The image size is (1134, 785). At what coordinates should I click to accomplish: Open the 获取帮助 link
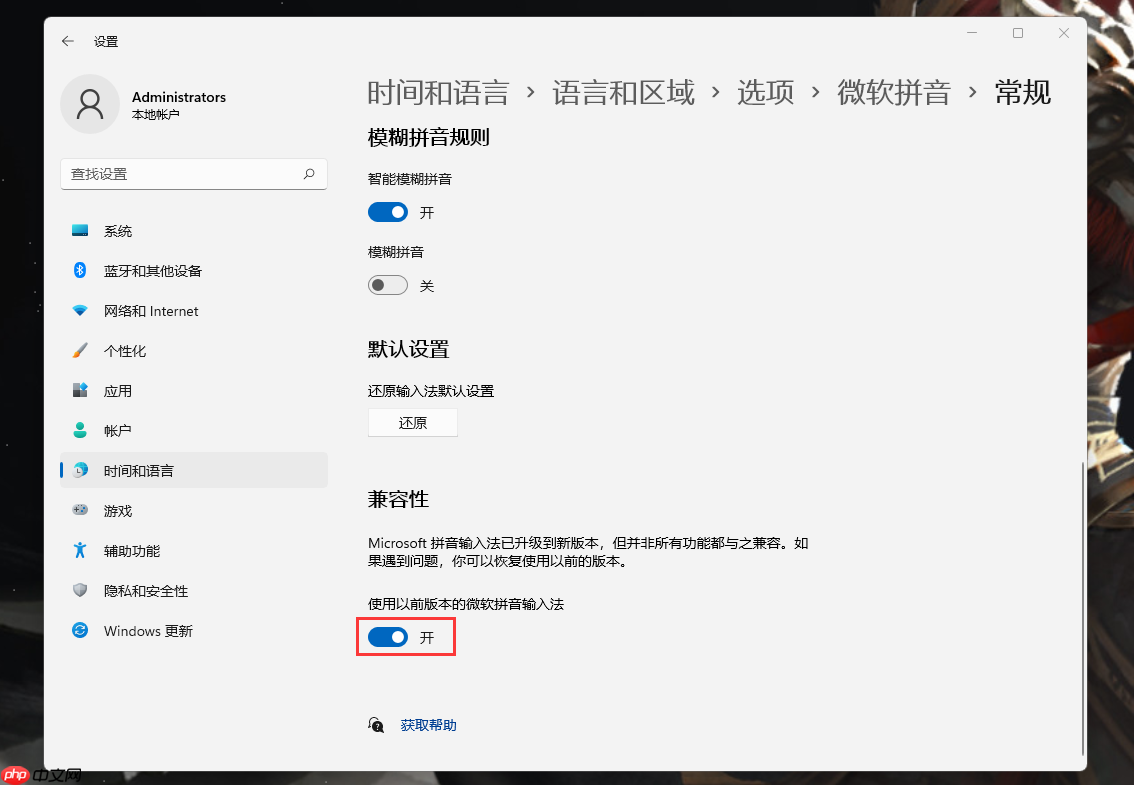point(428,724)
